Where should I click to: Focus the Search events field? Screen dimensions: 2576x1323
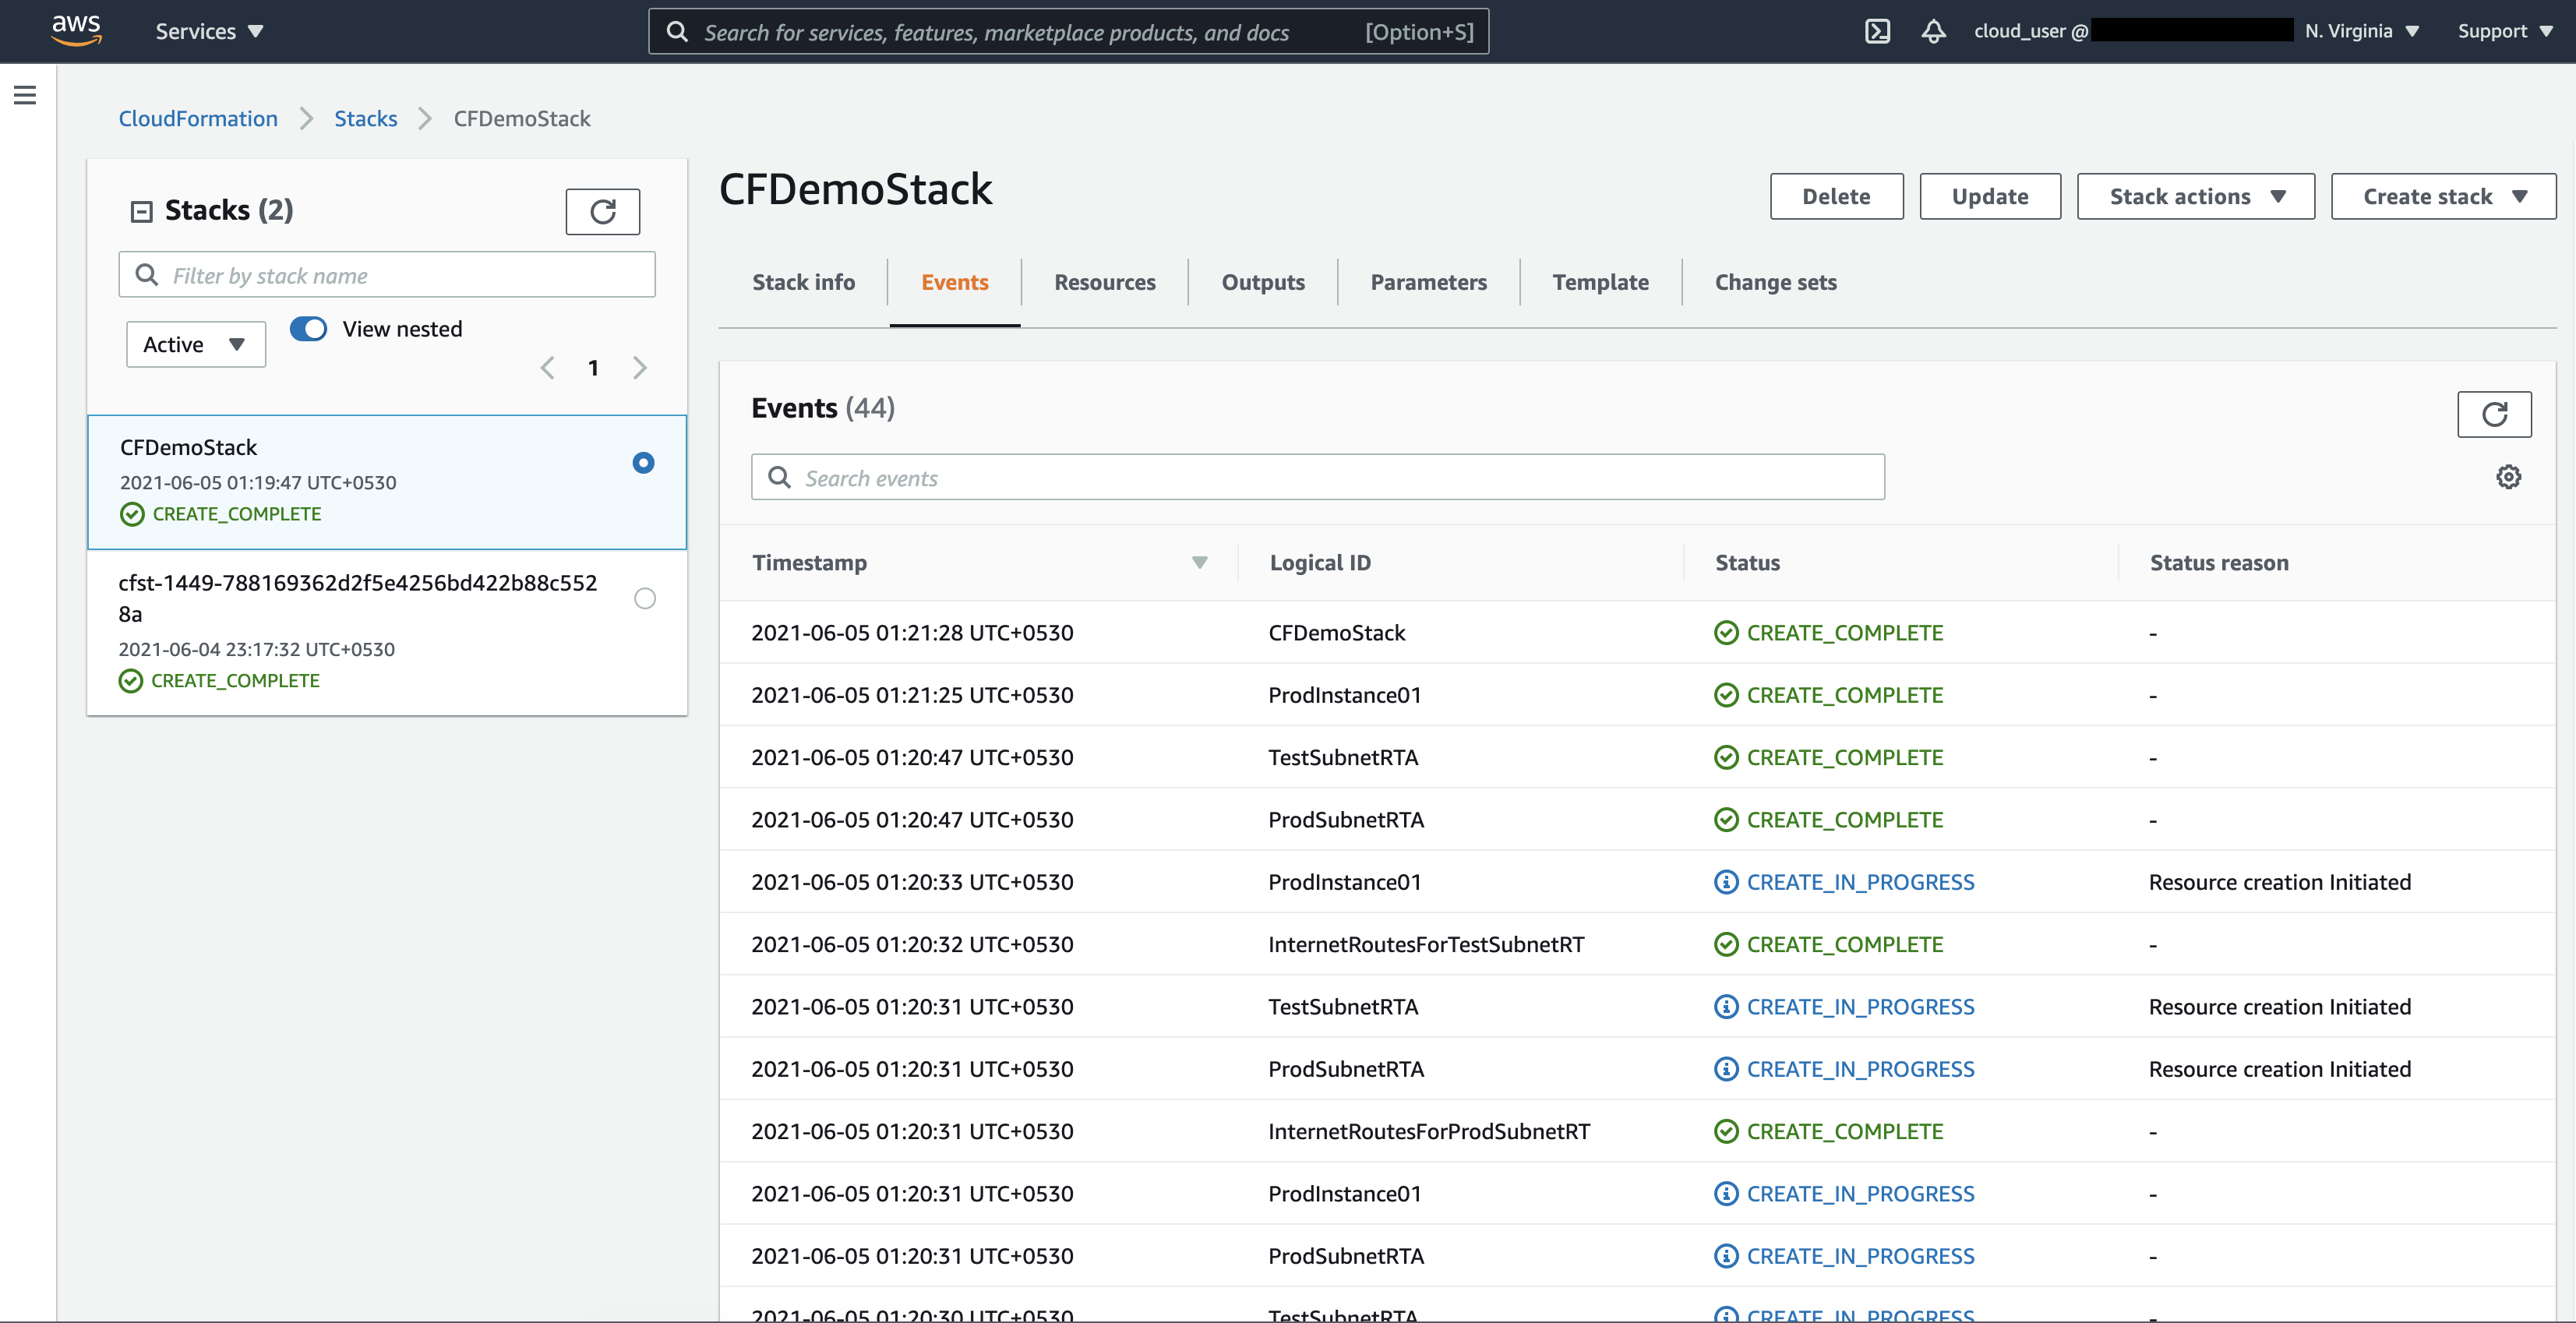click(1318, 478)
